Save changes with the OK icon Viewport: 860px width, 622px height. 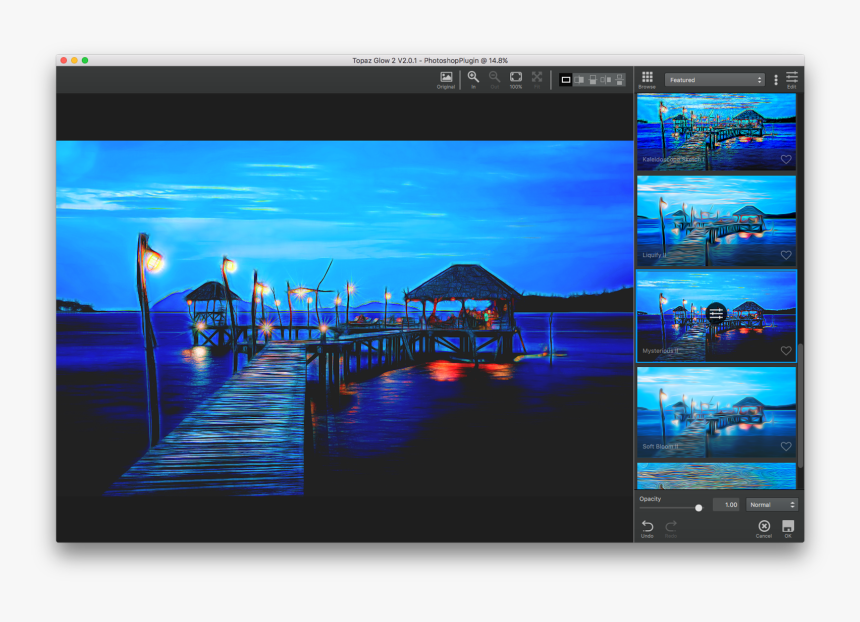coord(787,525)
